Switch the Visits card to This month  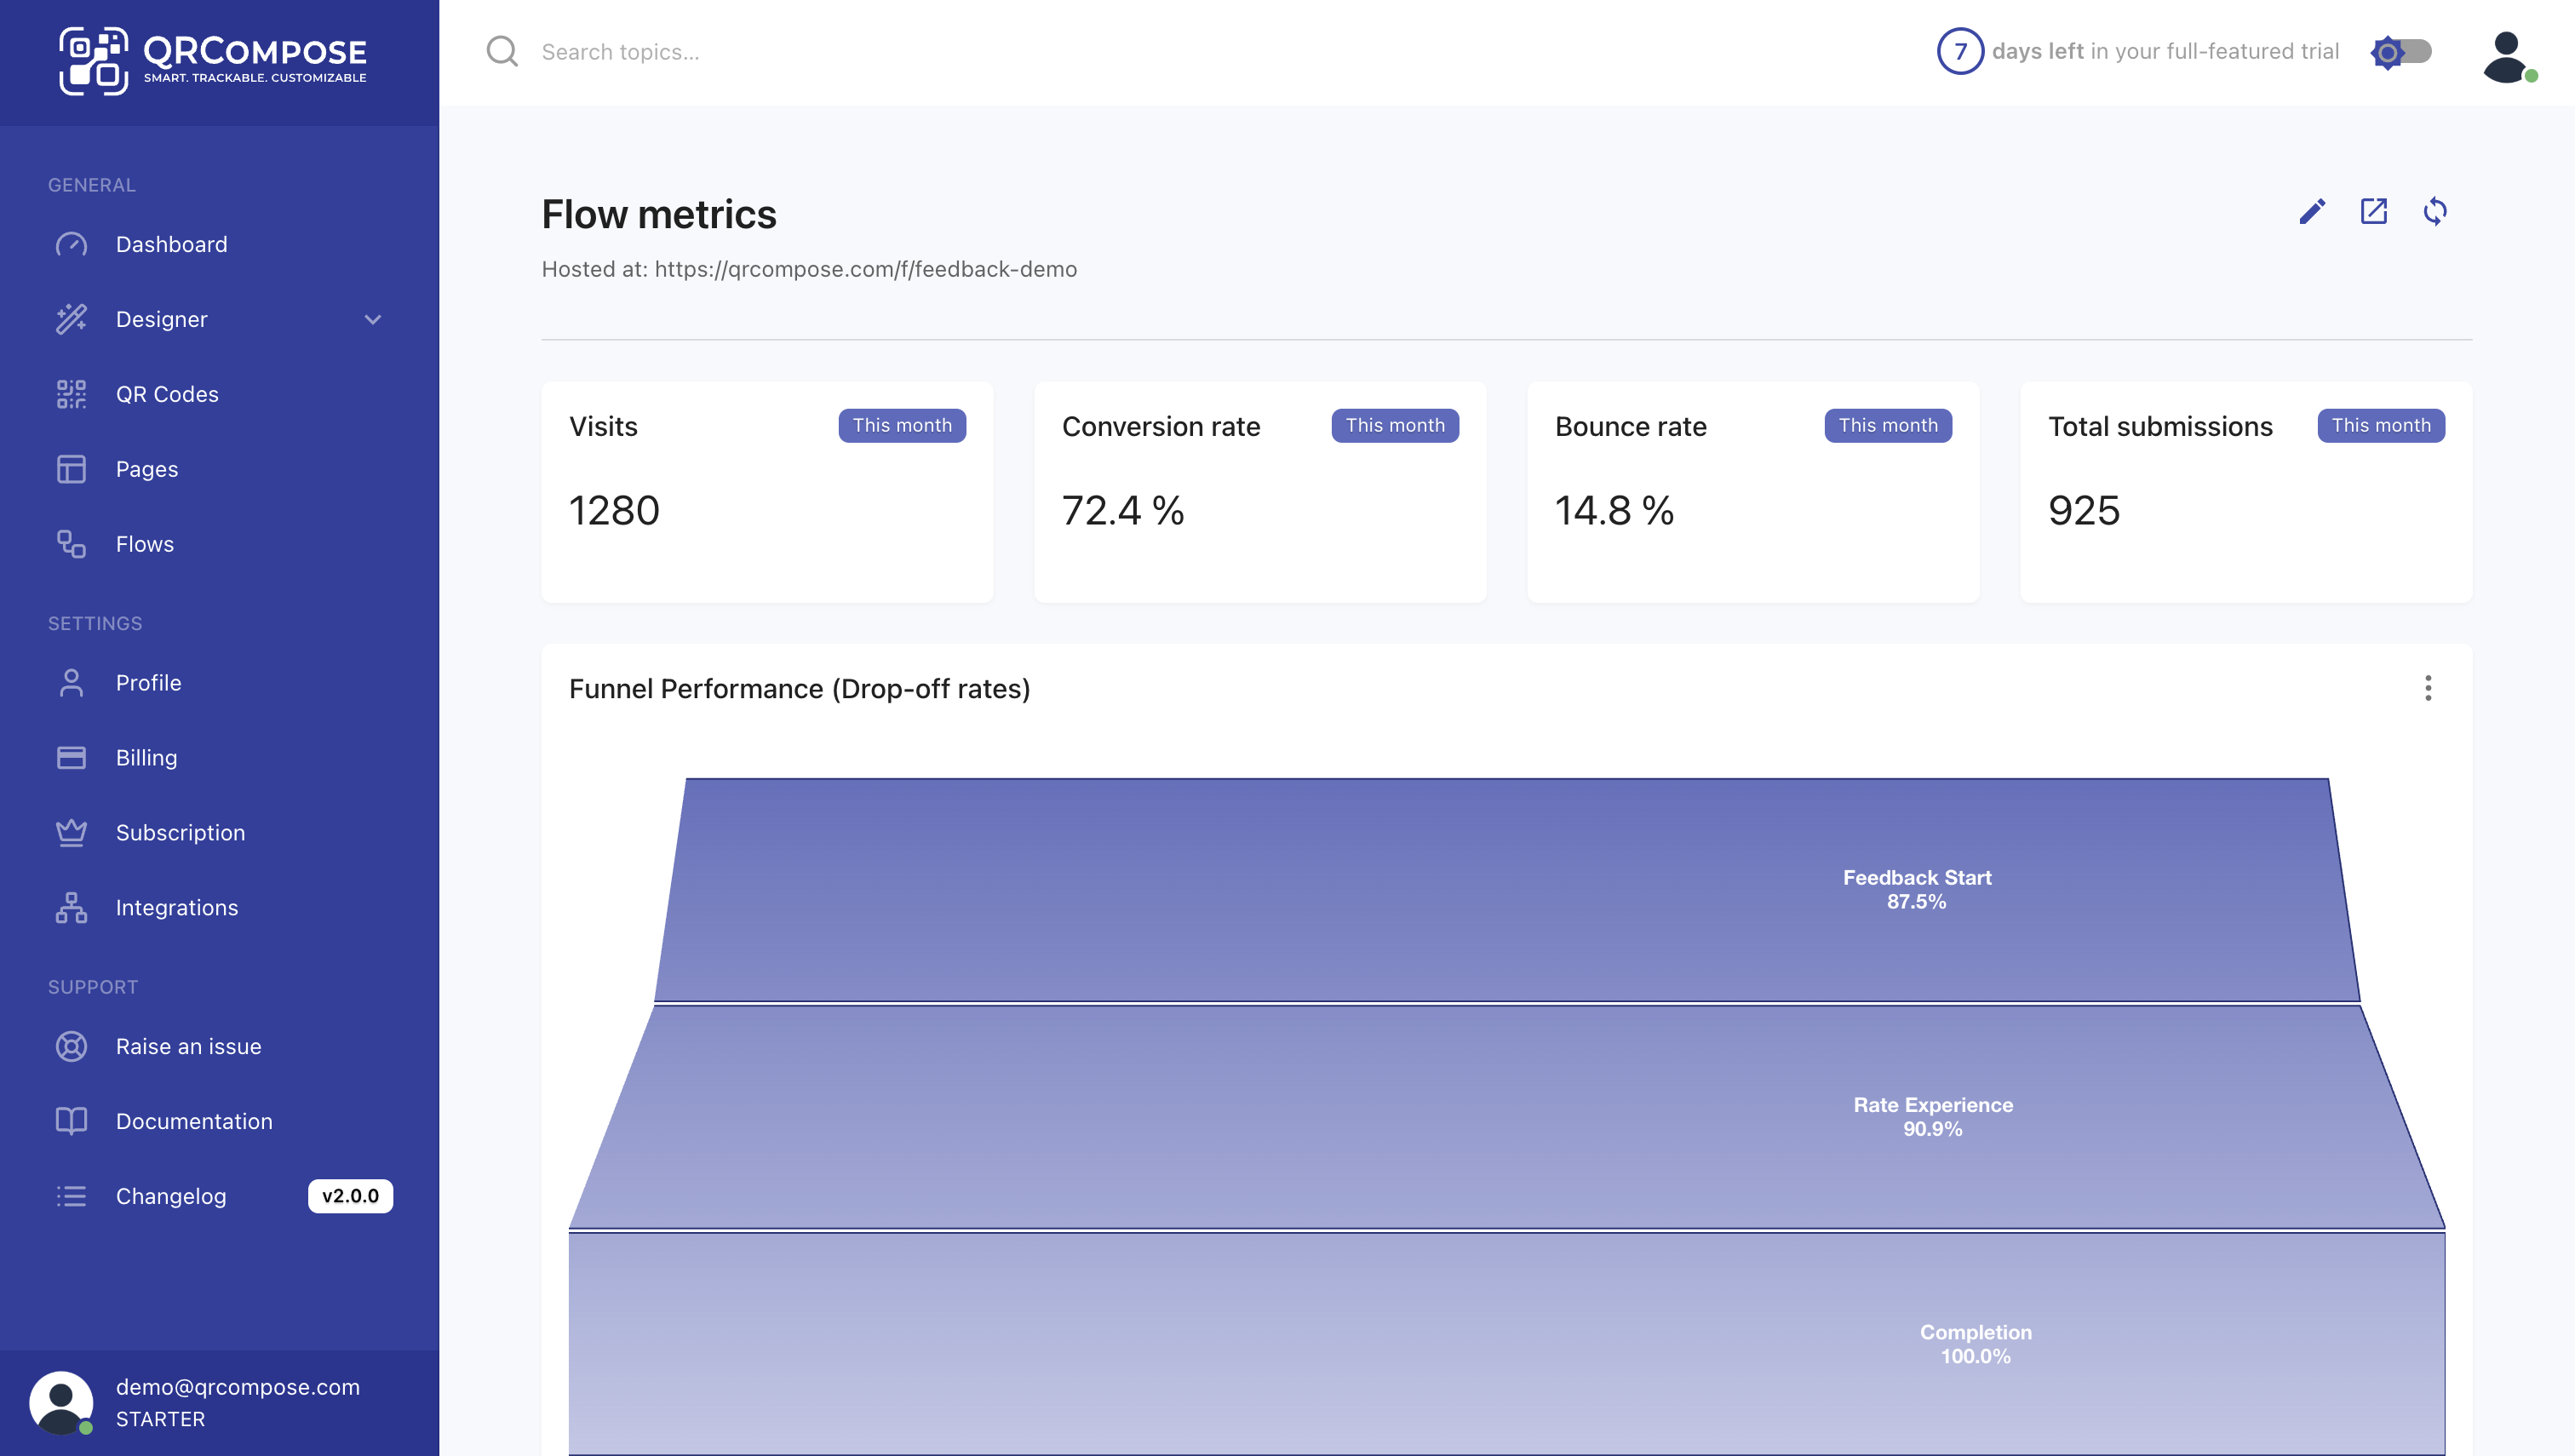[x=901, y=425]
